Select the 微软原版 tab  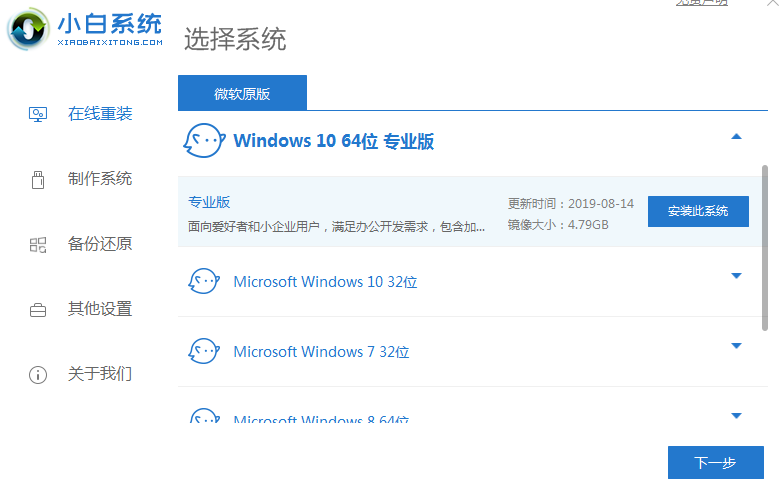coord(242,94)
